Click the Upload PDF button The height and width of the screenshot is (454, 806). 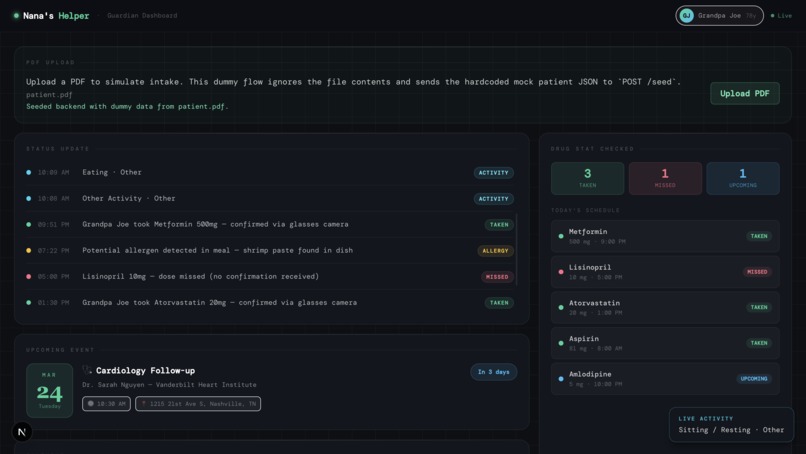point(744,94)
